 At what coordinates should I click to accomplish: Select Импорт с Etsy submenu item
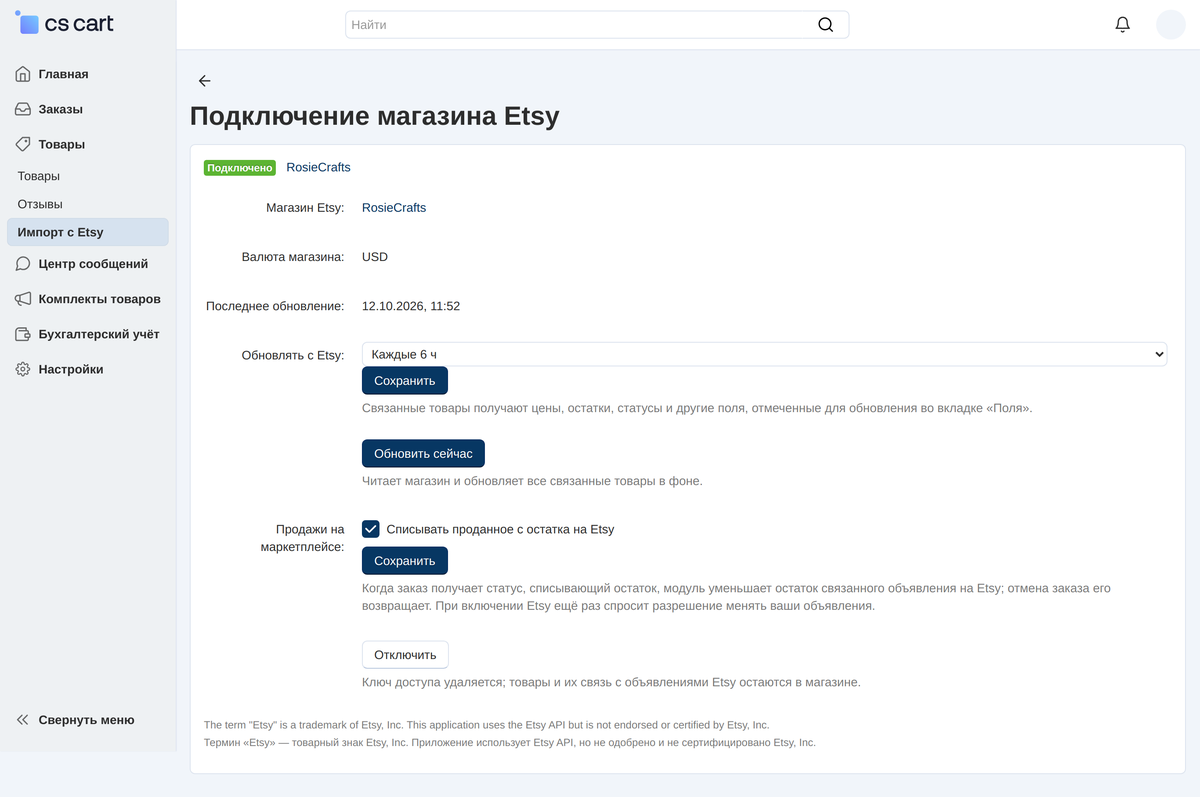(88, 232)
